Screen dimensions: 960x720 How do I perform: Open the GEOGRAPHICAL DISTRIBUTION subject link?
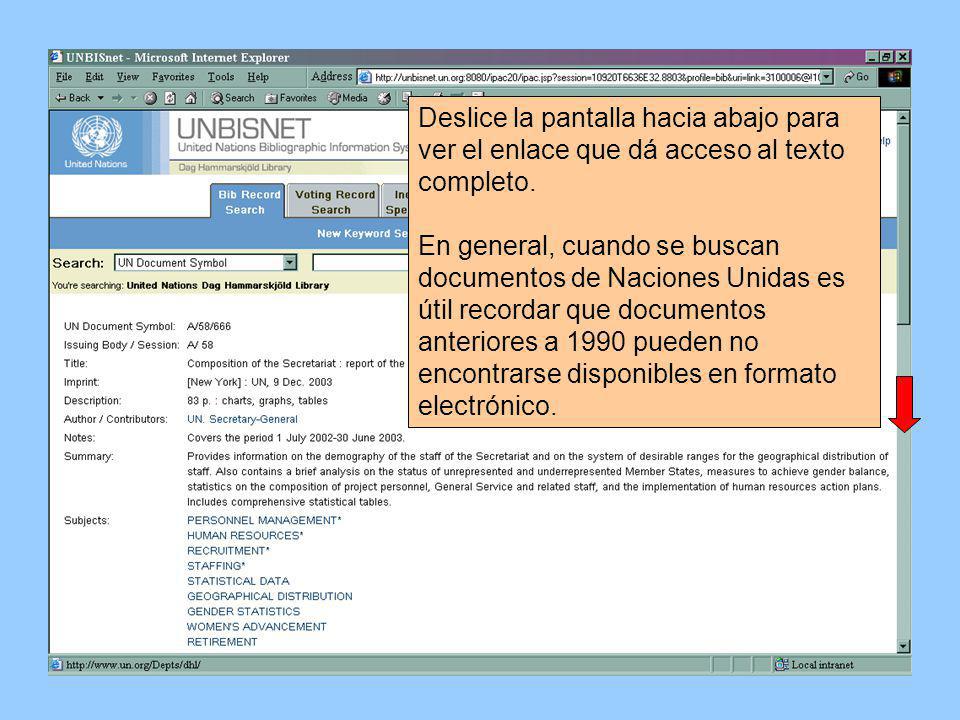tap(270, 596)
